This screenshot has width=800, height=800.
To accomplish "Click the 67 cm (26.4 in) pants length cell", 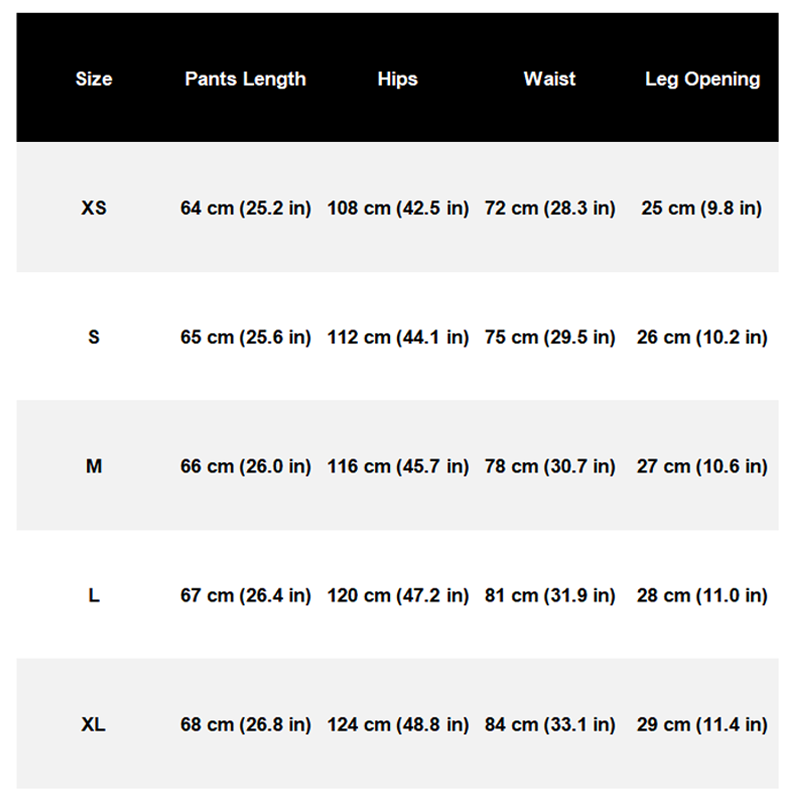I will pyautogui.click(x=246, y=595).
